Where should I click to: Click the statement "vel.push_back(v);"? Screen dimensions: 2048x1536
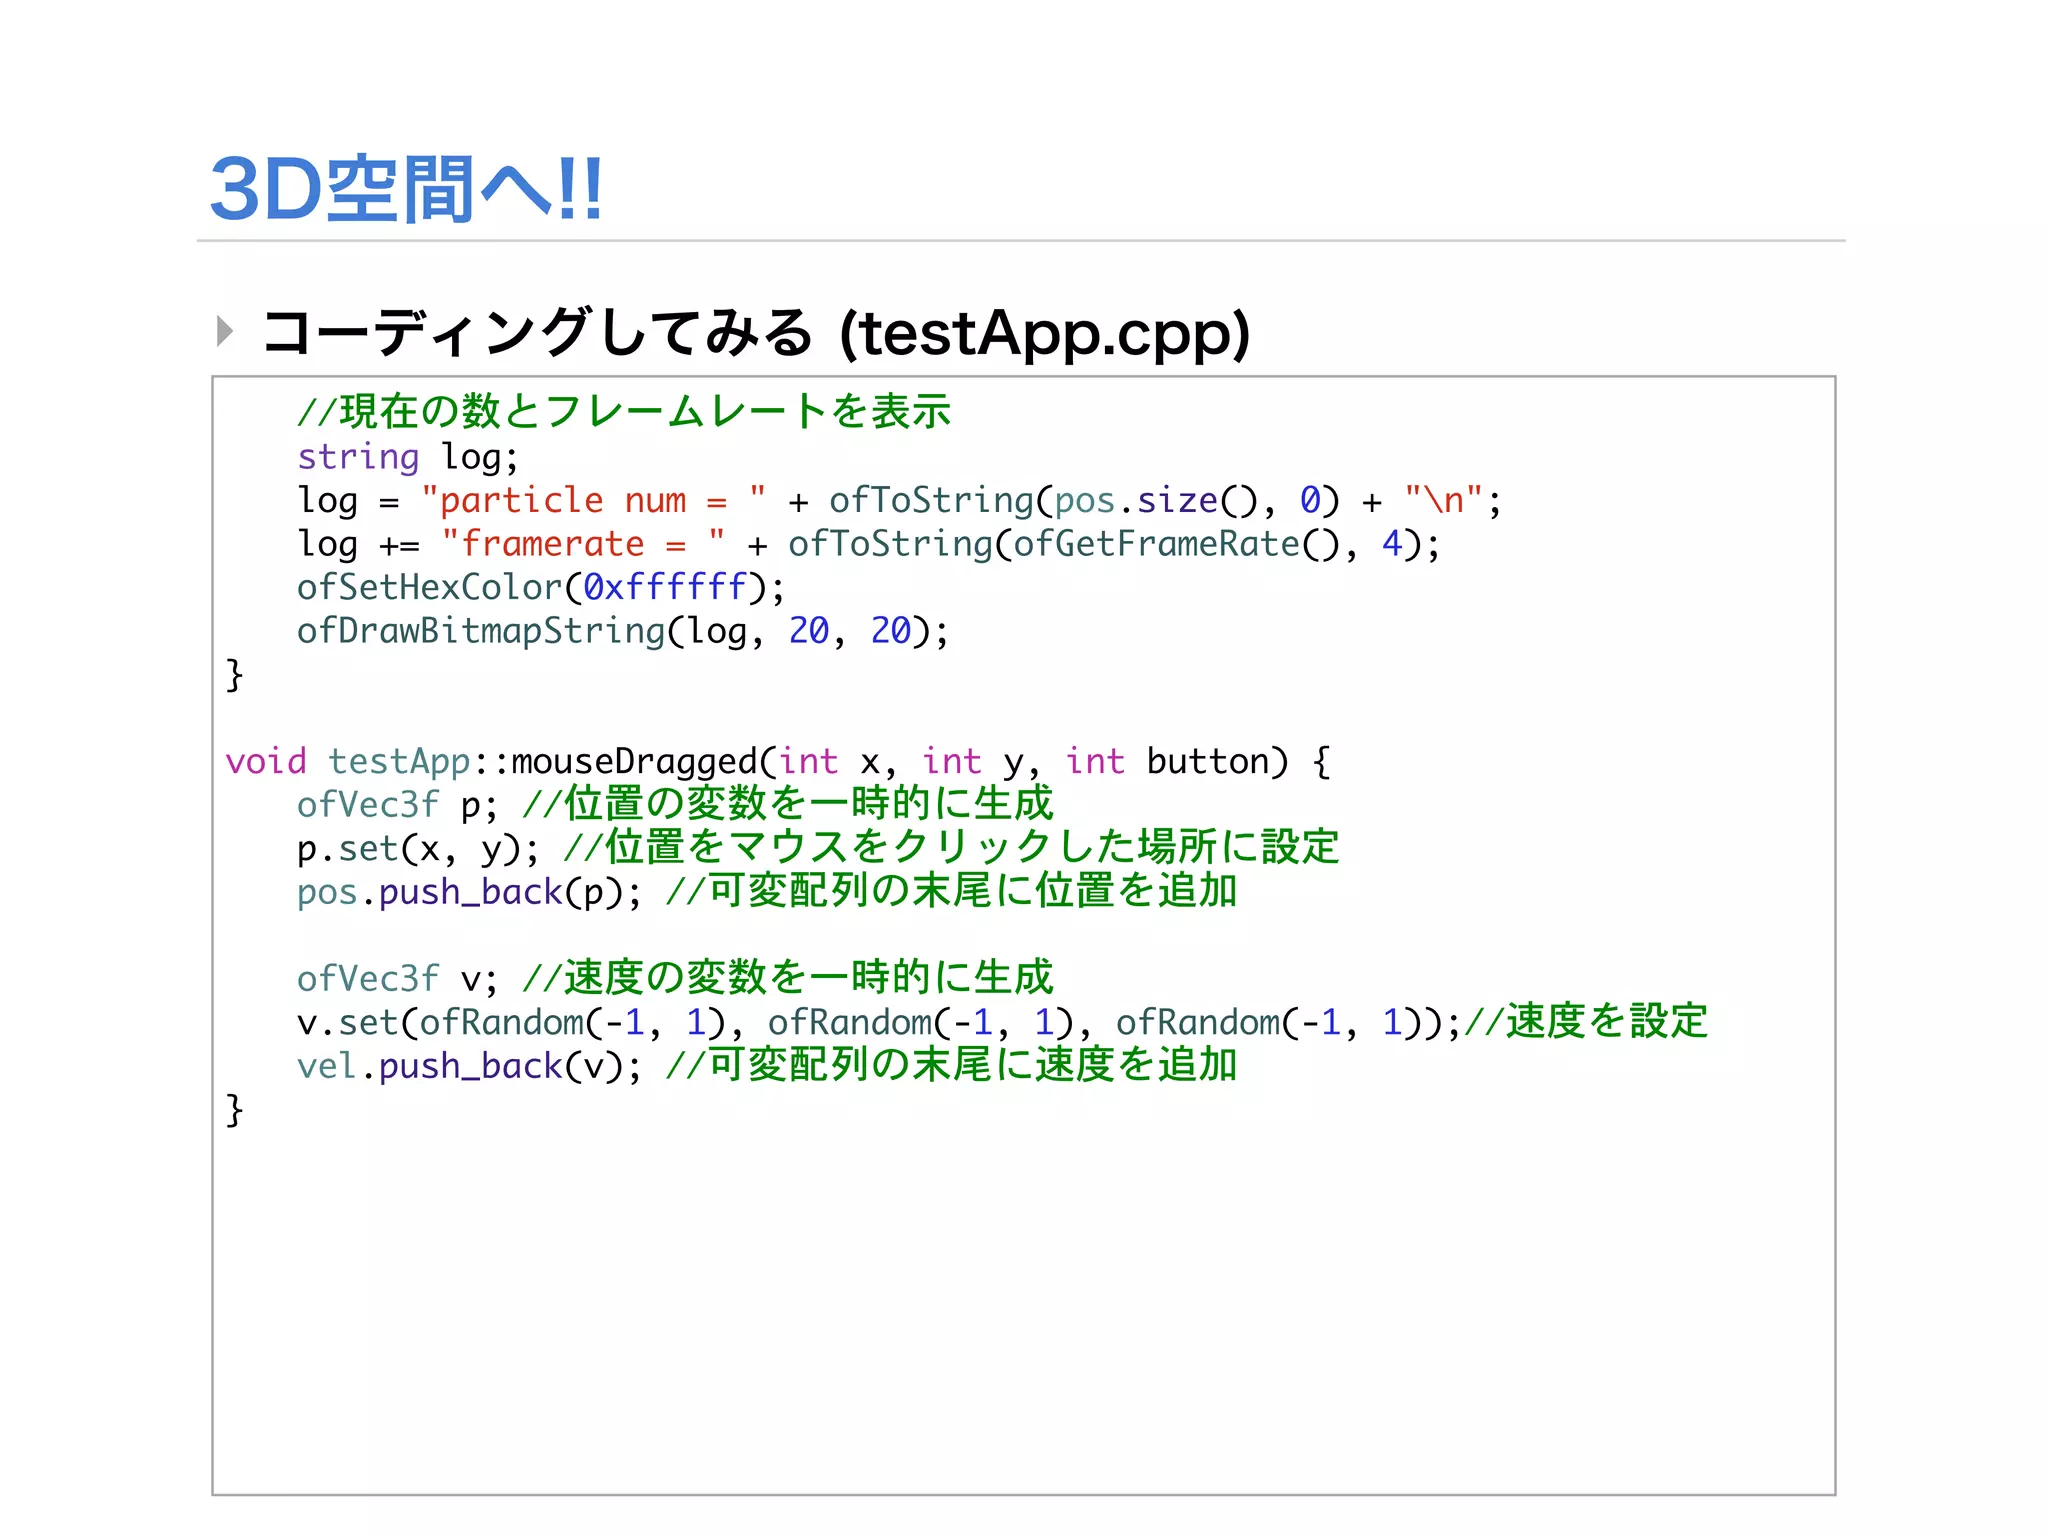(x=469, y=1067)
